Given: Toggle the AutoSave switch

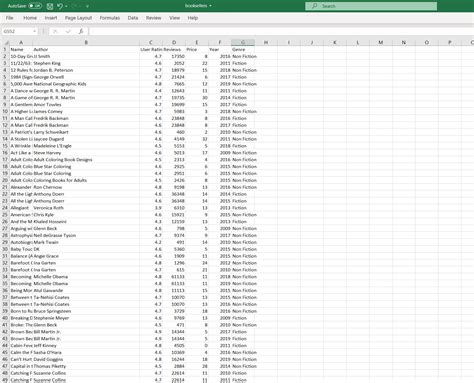Looking at the screenshot, I should click(x=35, y=6).
